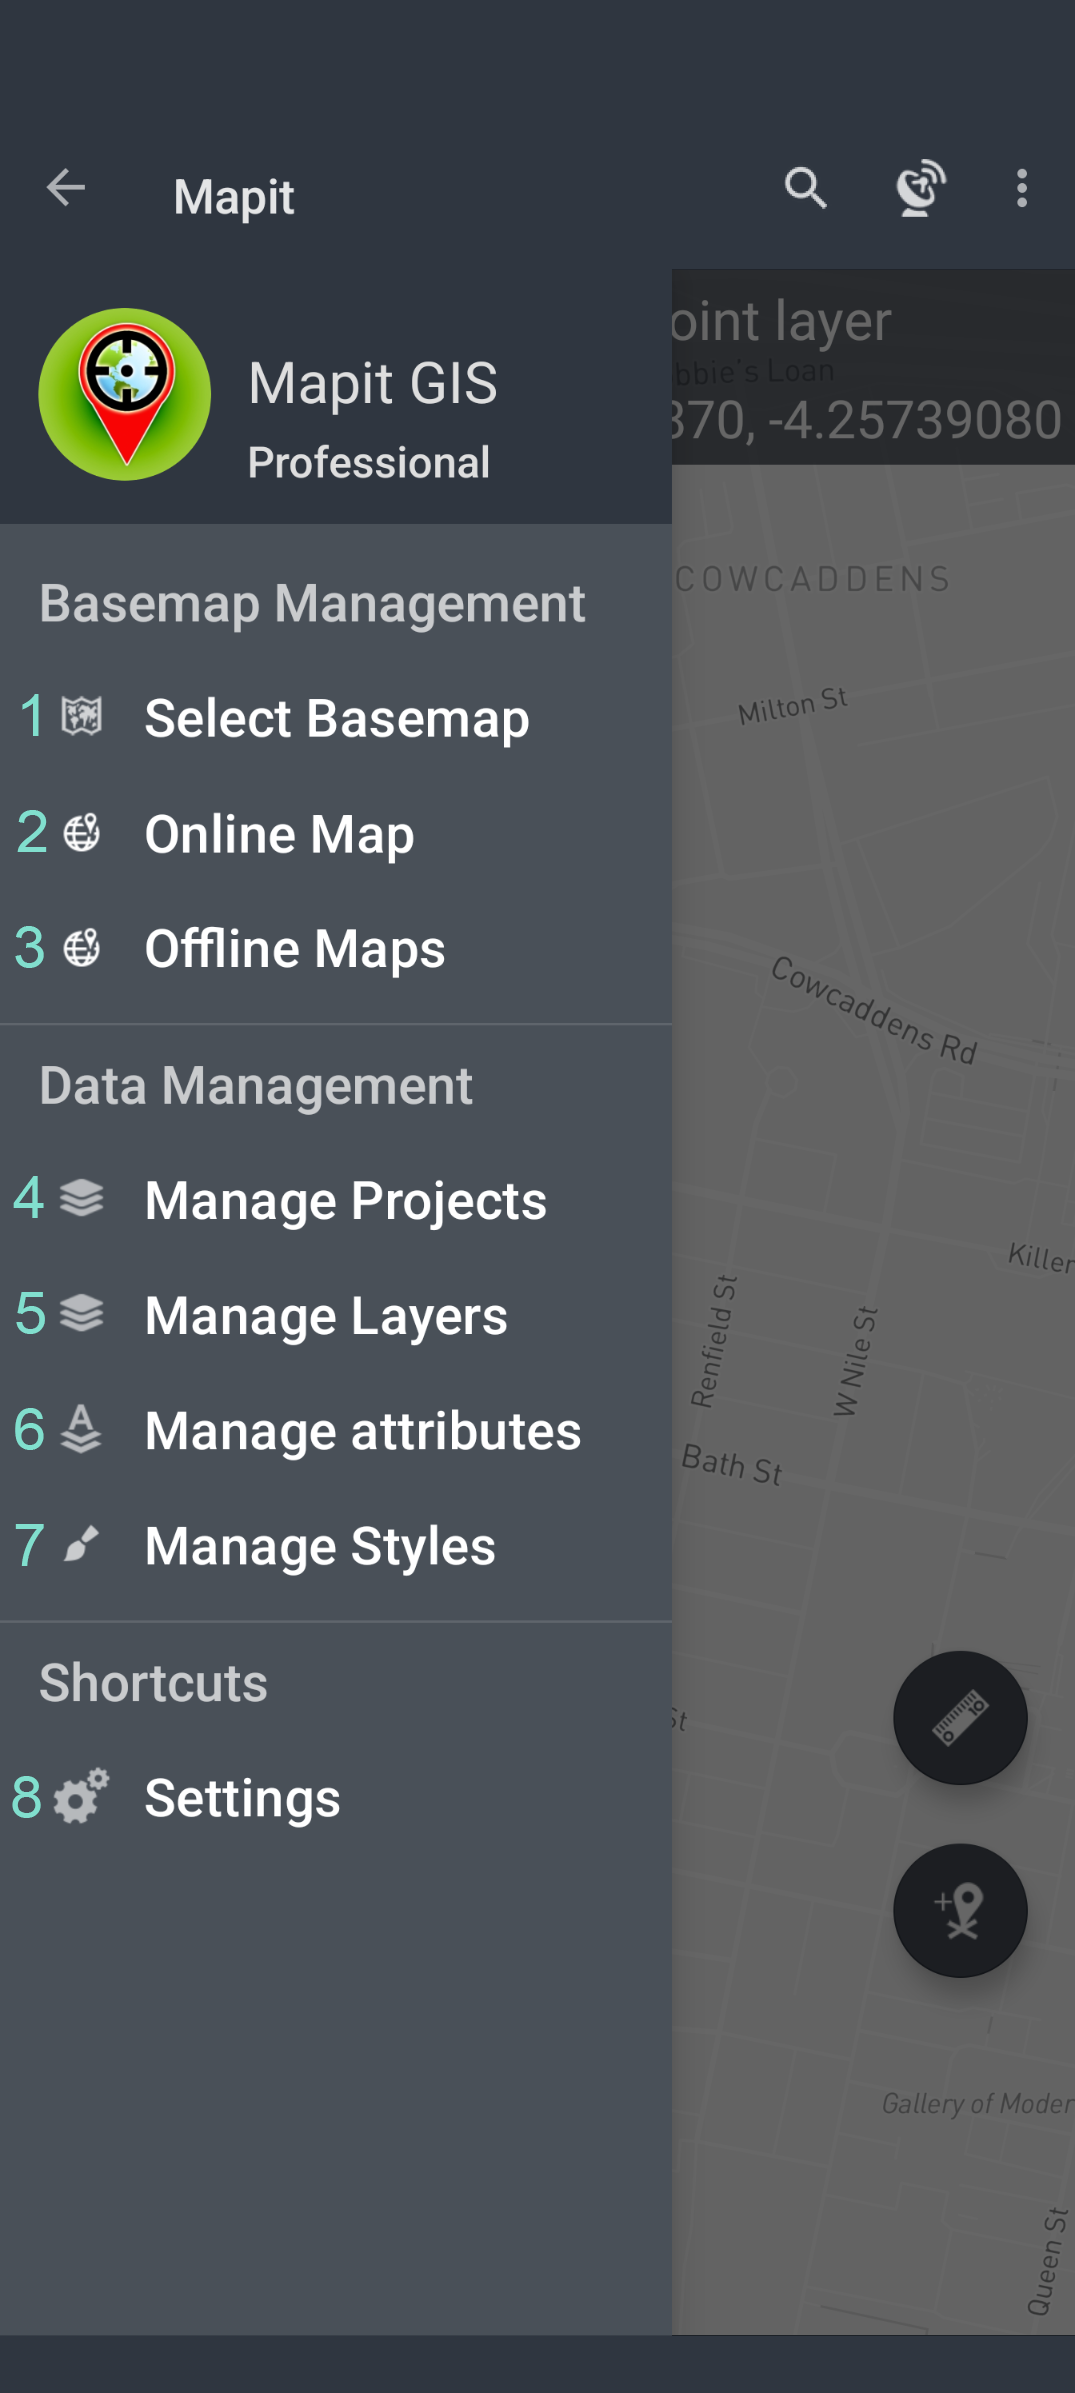Viewport: 1075px width, 2393px height.
Task: Choose Online Map from the drawer
Action: 279,834
